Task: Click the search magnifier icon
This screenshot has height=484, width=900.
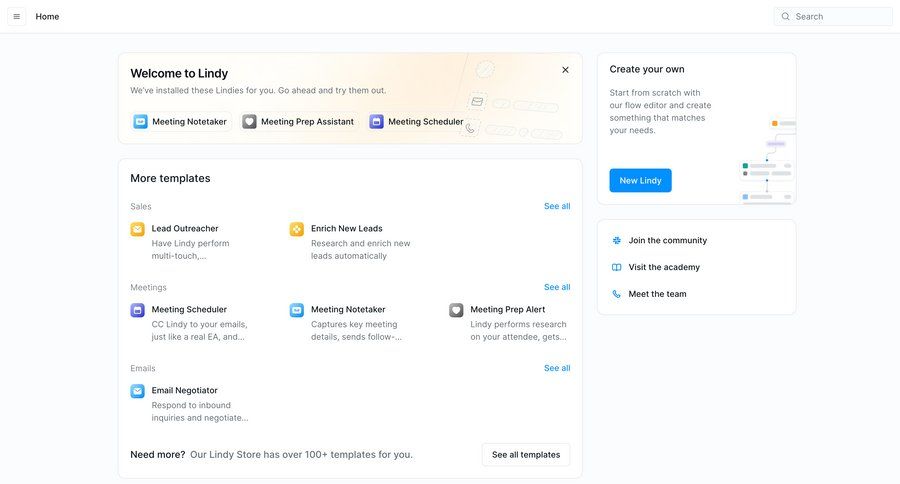Action: pyautogui.click(x=785, y=17)
